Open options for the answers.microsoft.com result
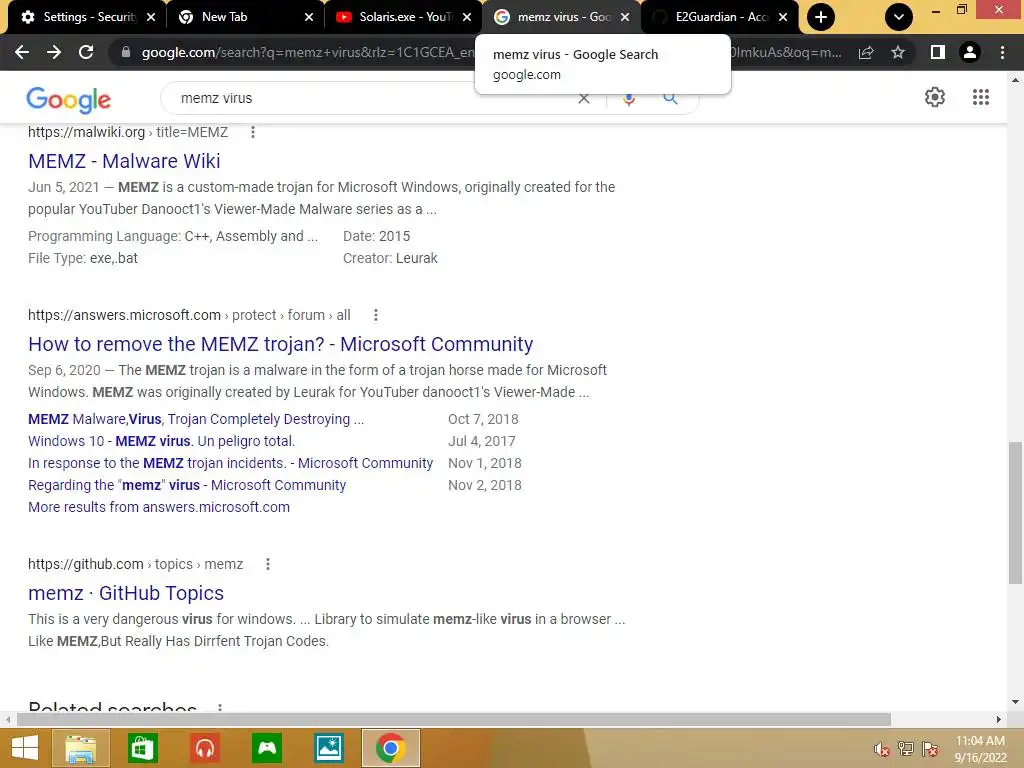Screen dimensions: 1024x768 point(376,315)
